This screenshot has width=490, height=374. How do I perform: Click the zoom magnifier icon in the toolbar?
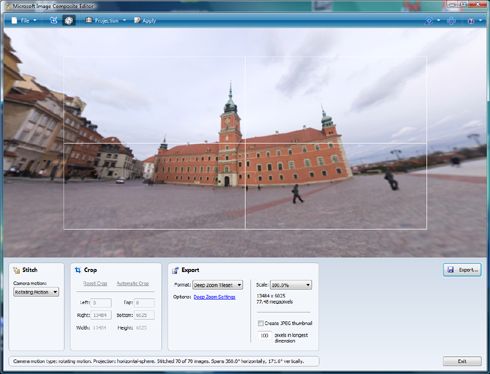(429, 21)
